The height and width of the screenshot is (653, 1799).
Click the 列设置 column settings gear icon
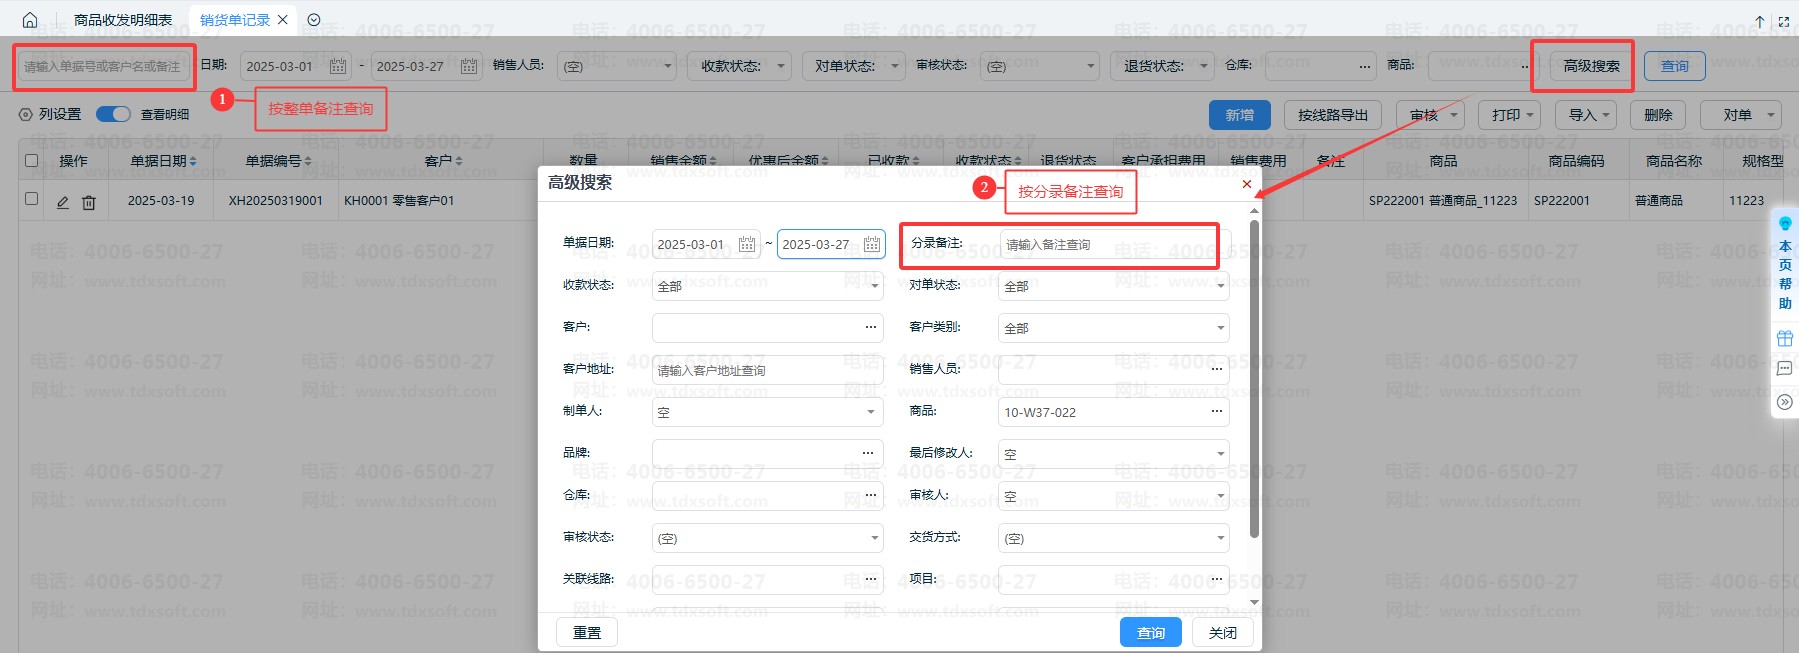[x=26, y=115]
